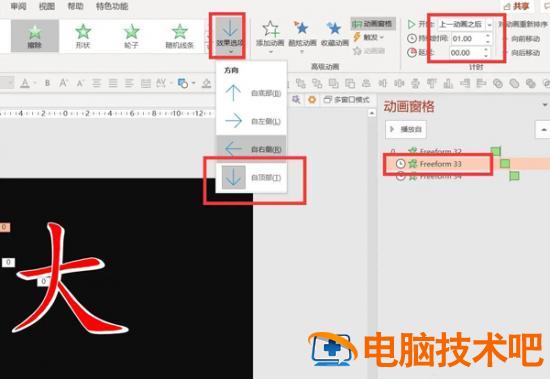Choose 自左侧 from left direction

[251, 121]
